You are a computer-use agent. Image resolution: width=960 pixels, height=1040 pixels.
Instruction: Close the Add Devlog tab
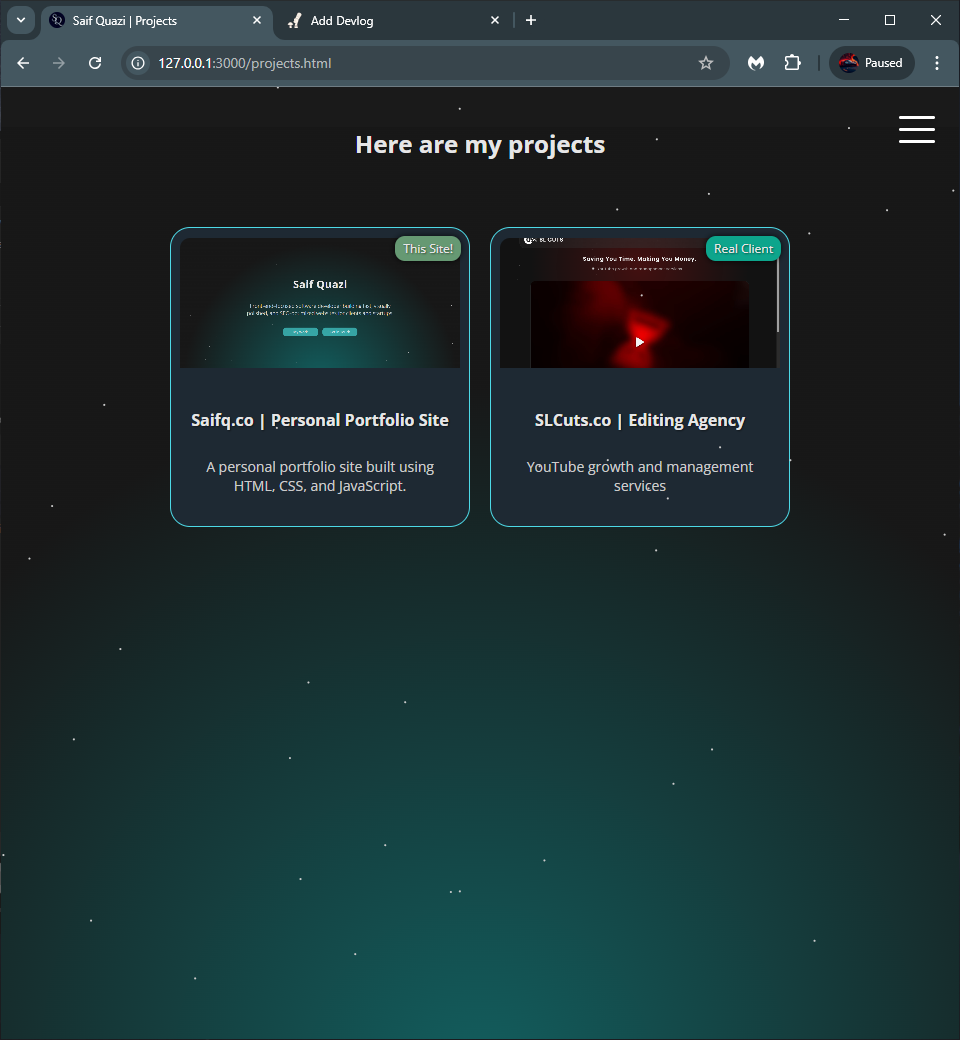(495, 20)
